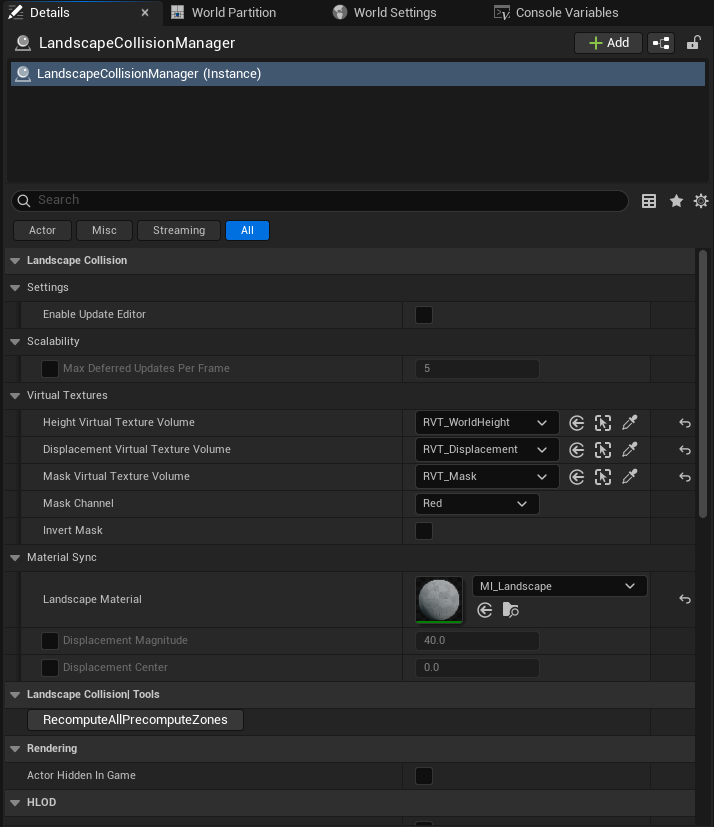This screenshot has height=827, width=714.
Task: Enable Update Editor checkbox
Action: coord(424,315)
